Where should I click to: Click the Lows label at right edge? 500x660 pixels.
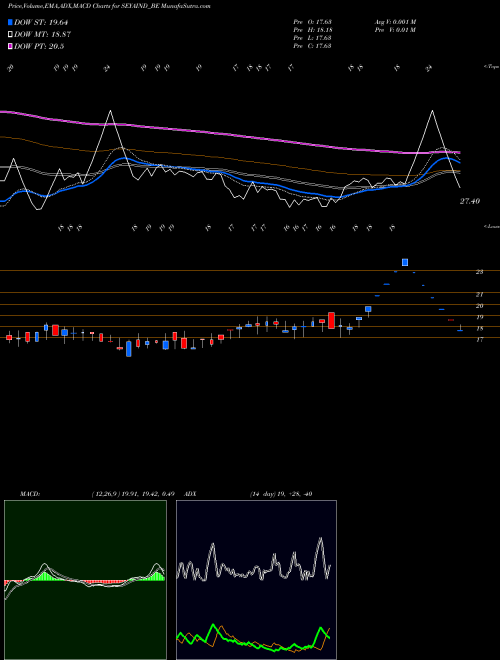click(492, 226)
